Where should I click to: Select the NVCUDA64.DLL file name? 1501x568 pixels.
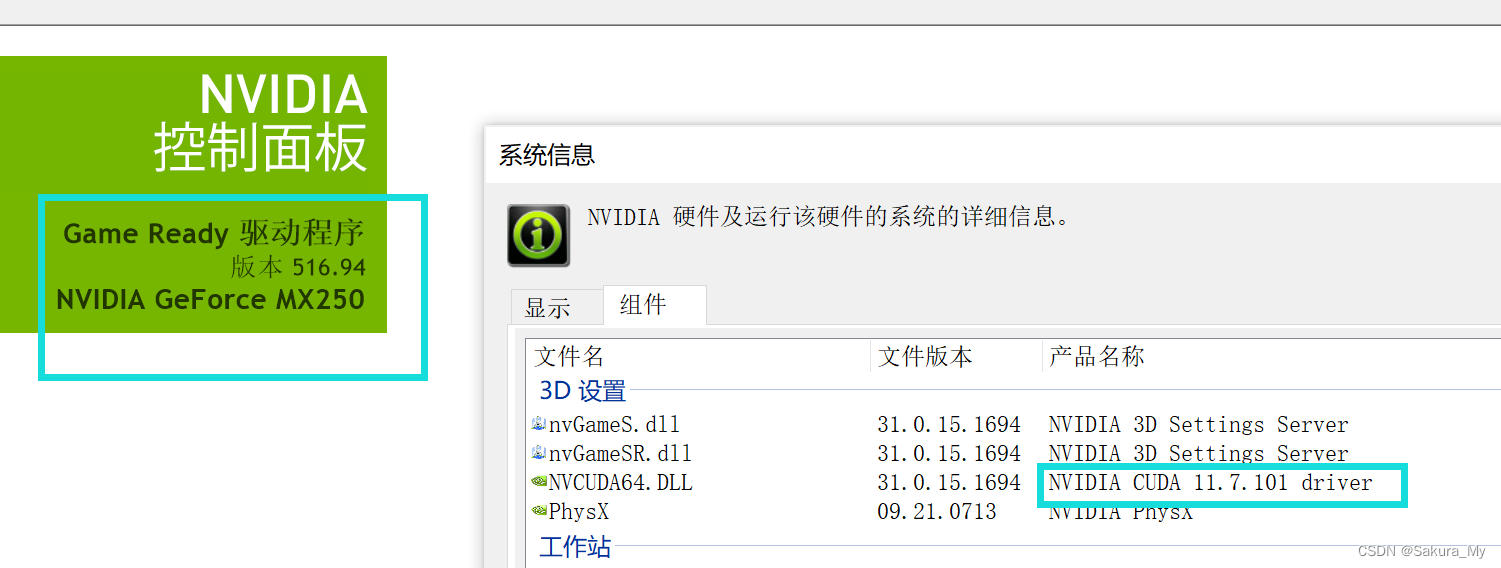point(620,483)
